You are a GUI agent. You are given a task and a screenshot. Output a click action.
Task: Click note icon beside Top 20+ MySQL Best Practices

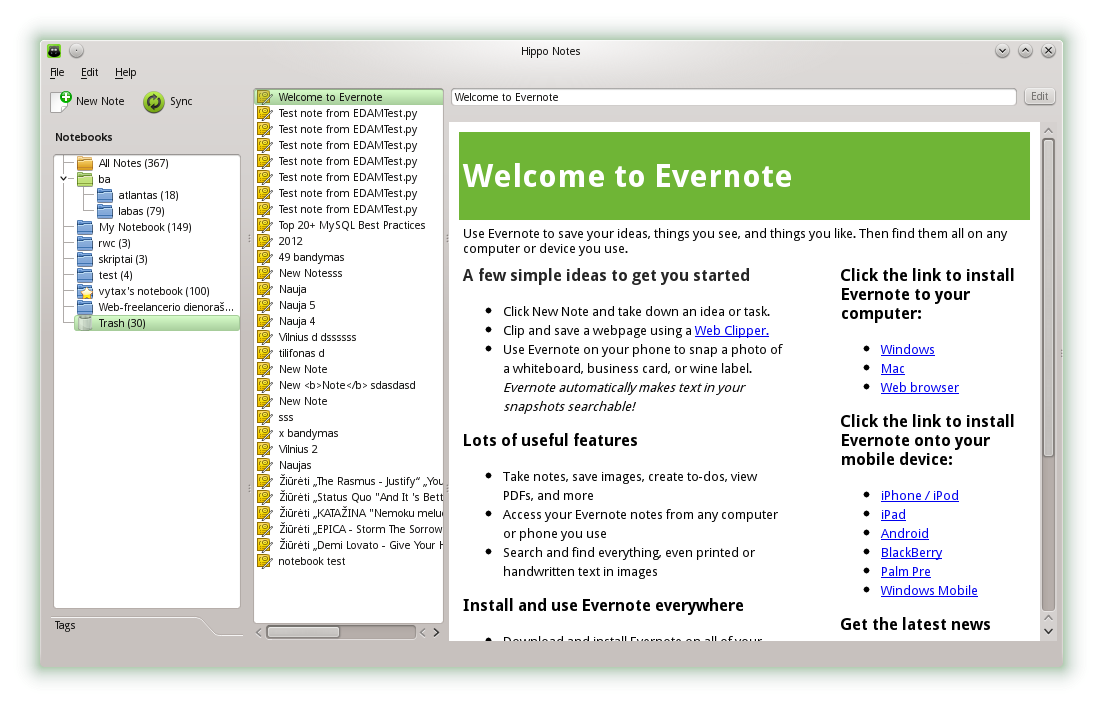(x=264, y=225)
